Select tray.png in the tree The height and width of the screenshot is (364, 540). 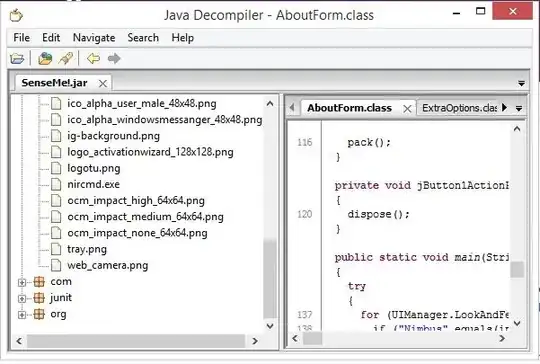pos(87,249)
